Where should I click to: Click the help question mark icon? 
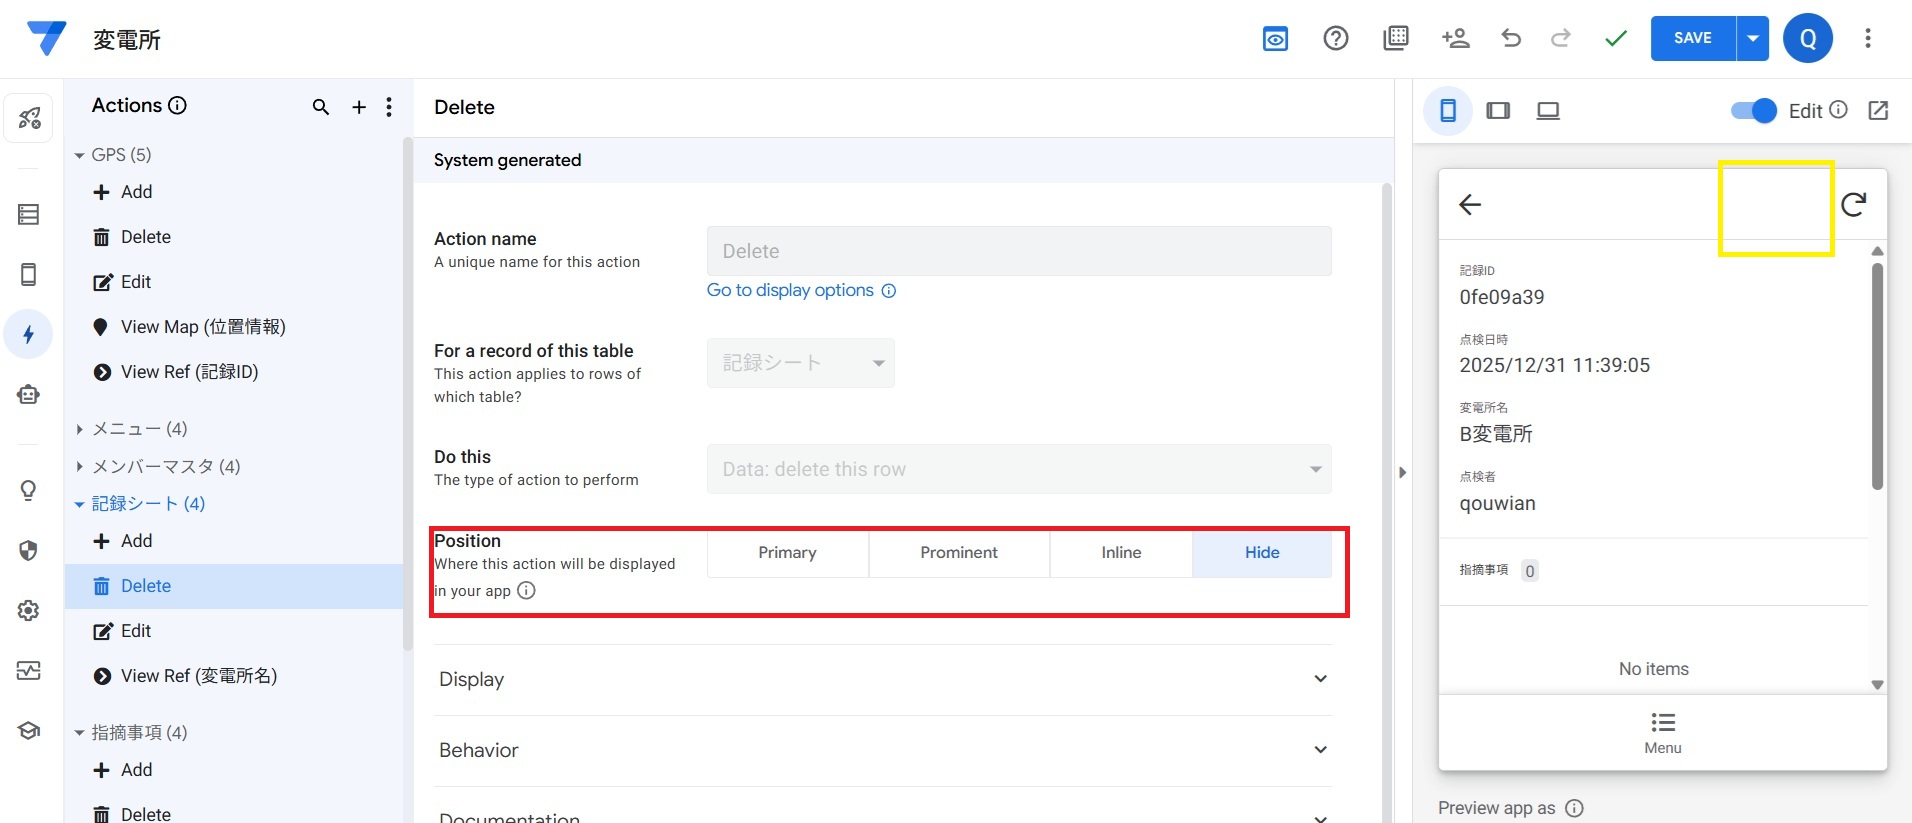[1335, 38]
